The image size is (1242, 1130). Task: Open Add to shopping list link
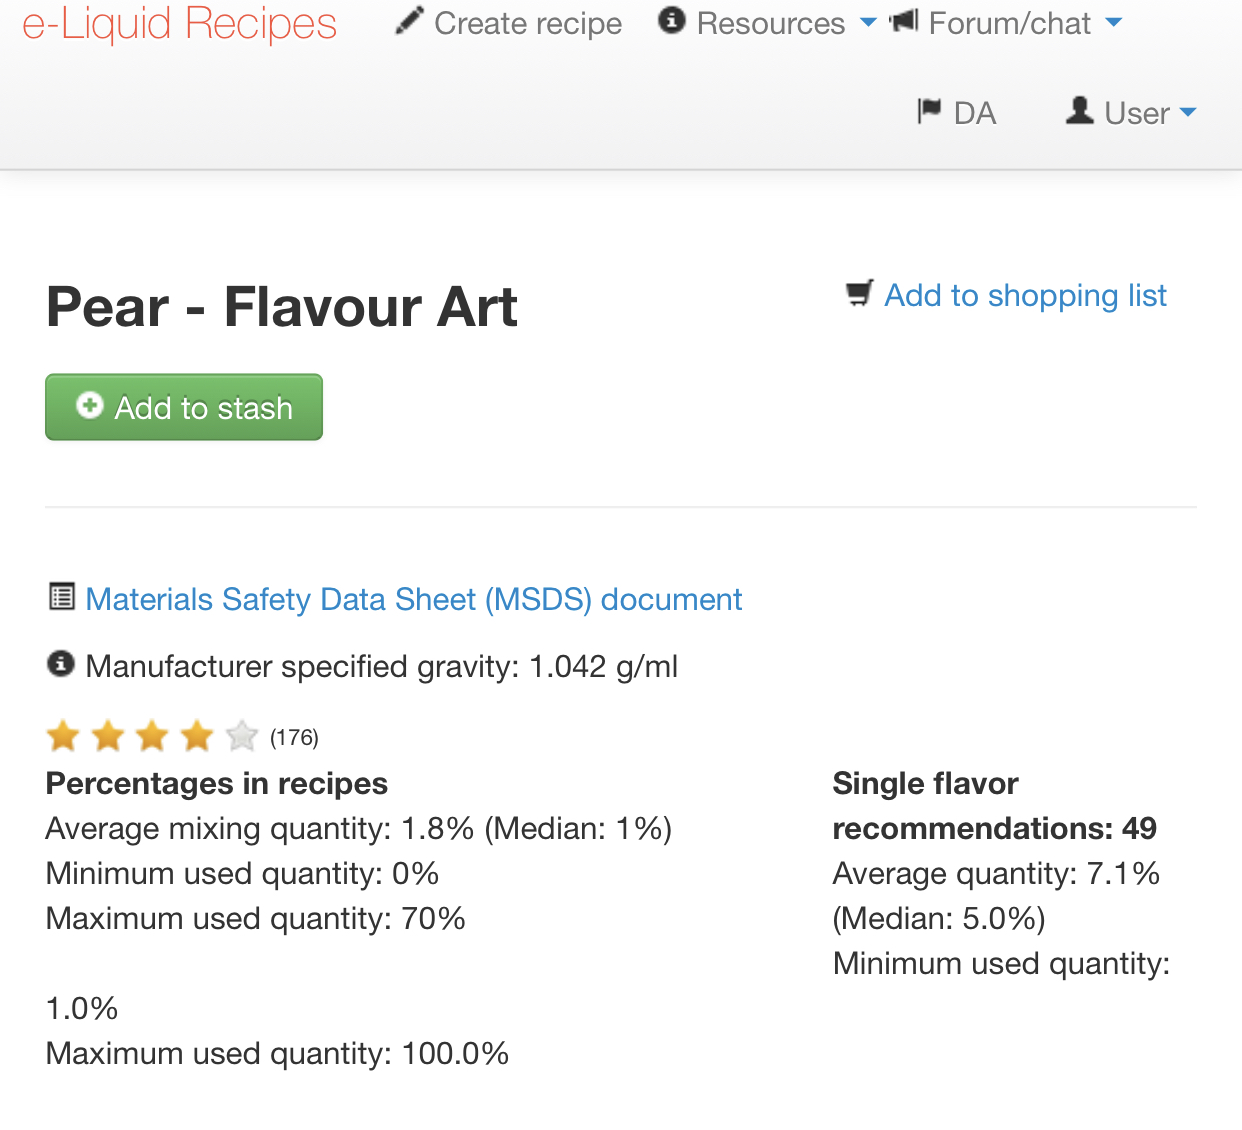coord(1025,295)
